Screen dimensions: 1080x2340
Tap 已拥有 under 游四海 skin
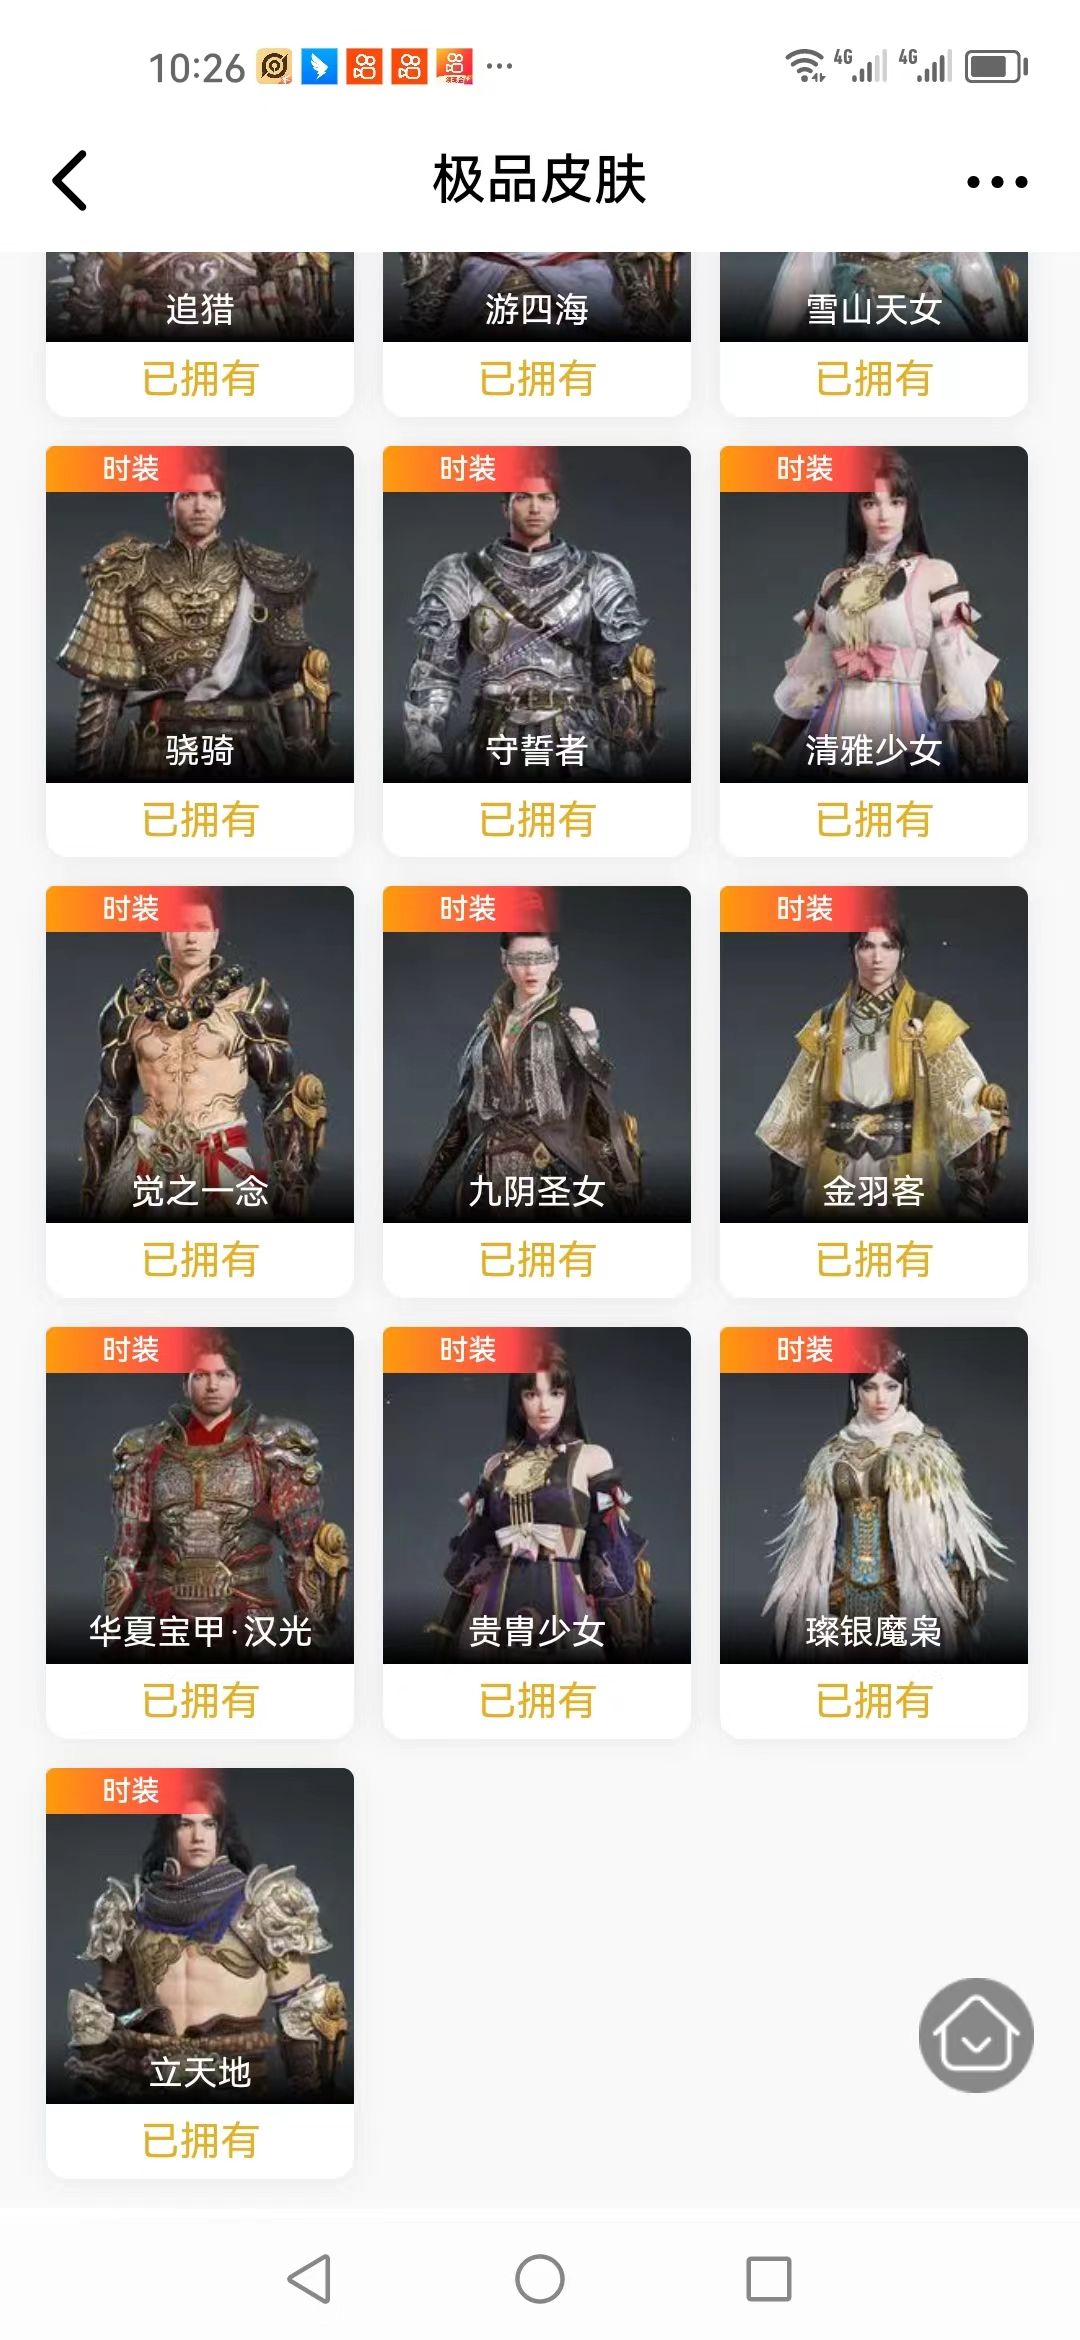pyautogui.click(x=537, y=379)
